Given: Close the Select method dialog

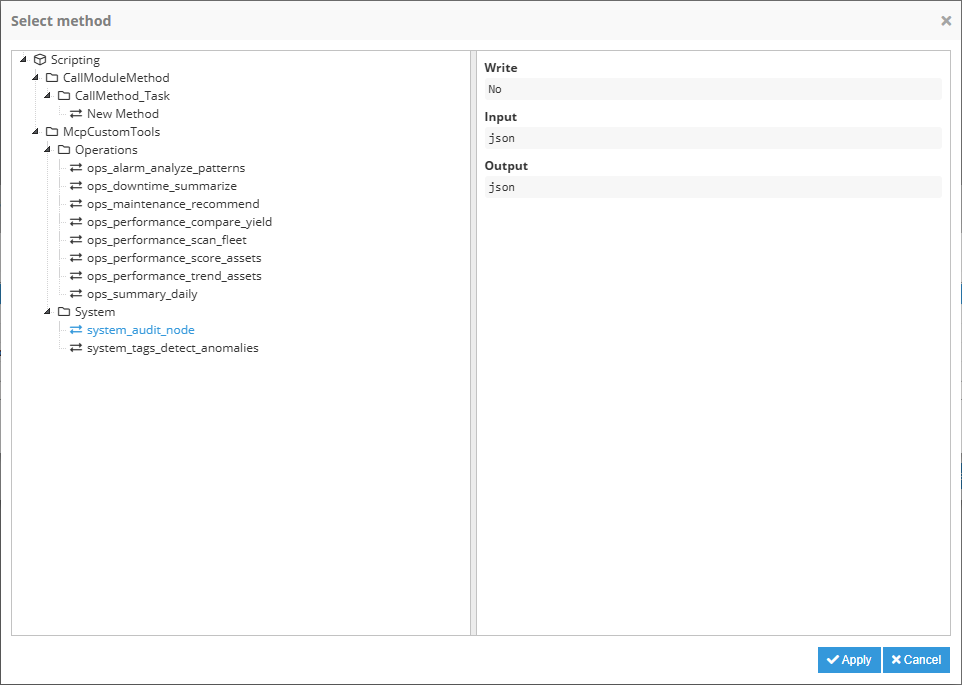Looking at the screenshot, I should (x=946, y=21).
